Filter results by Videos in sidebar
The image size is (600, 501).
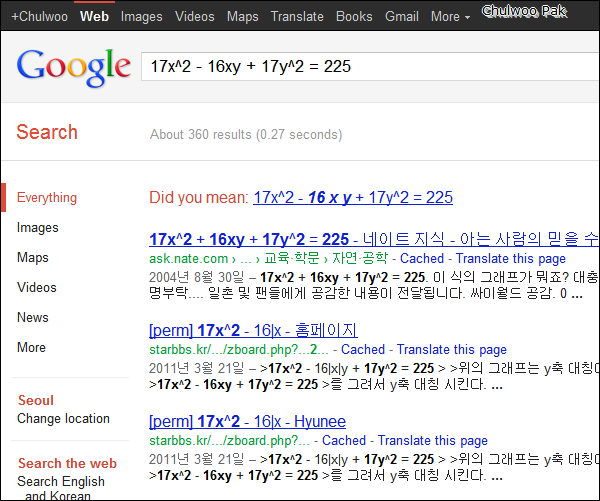(37, 287)
